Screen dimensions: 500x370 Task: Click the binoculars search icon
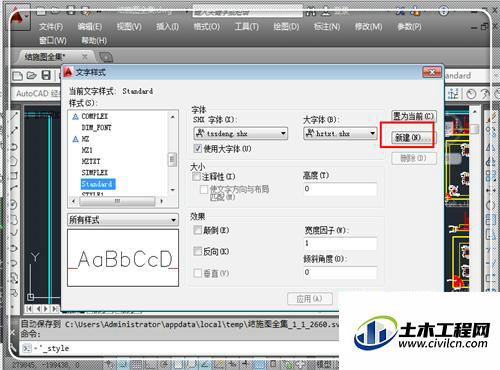[x=311, y=13]
